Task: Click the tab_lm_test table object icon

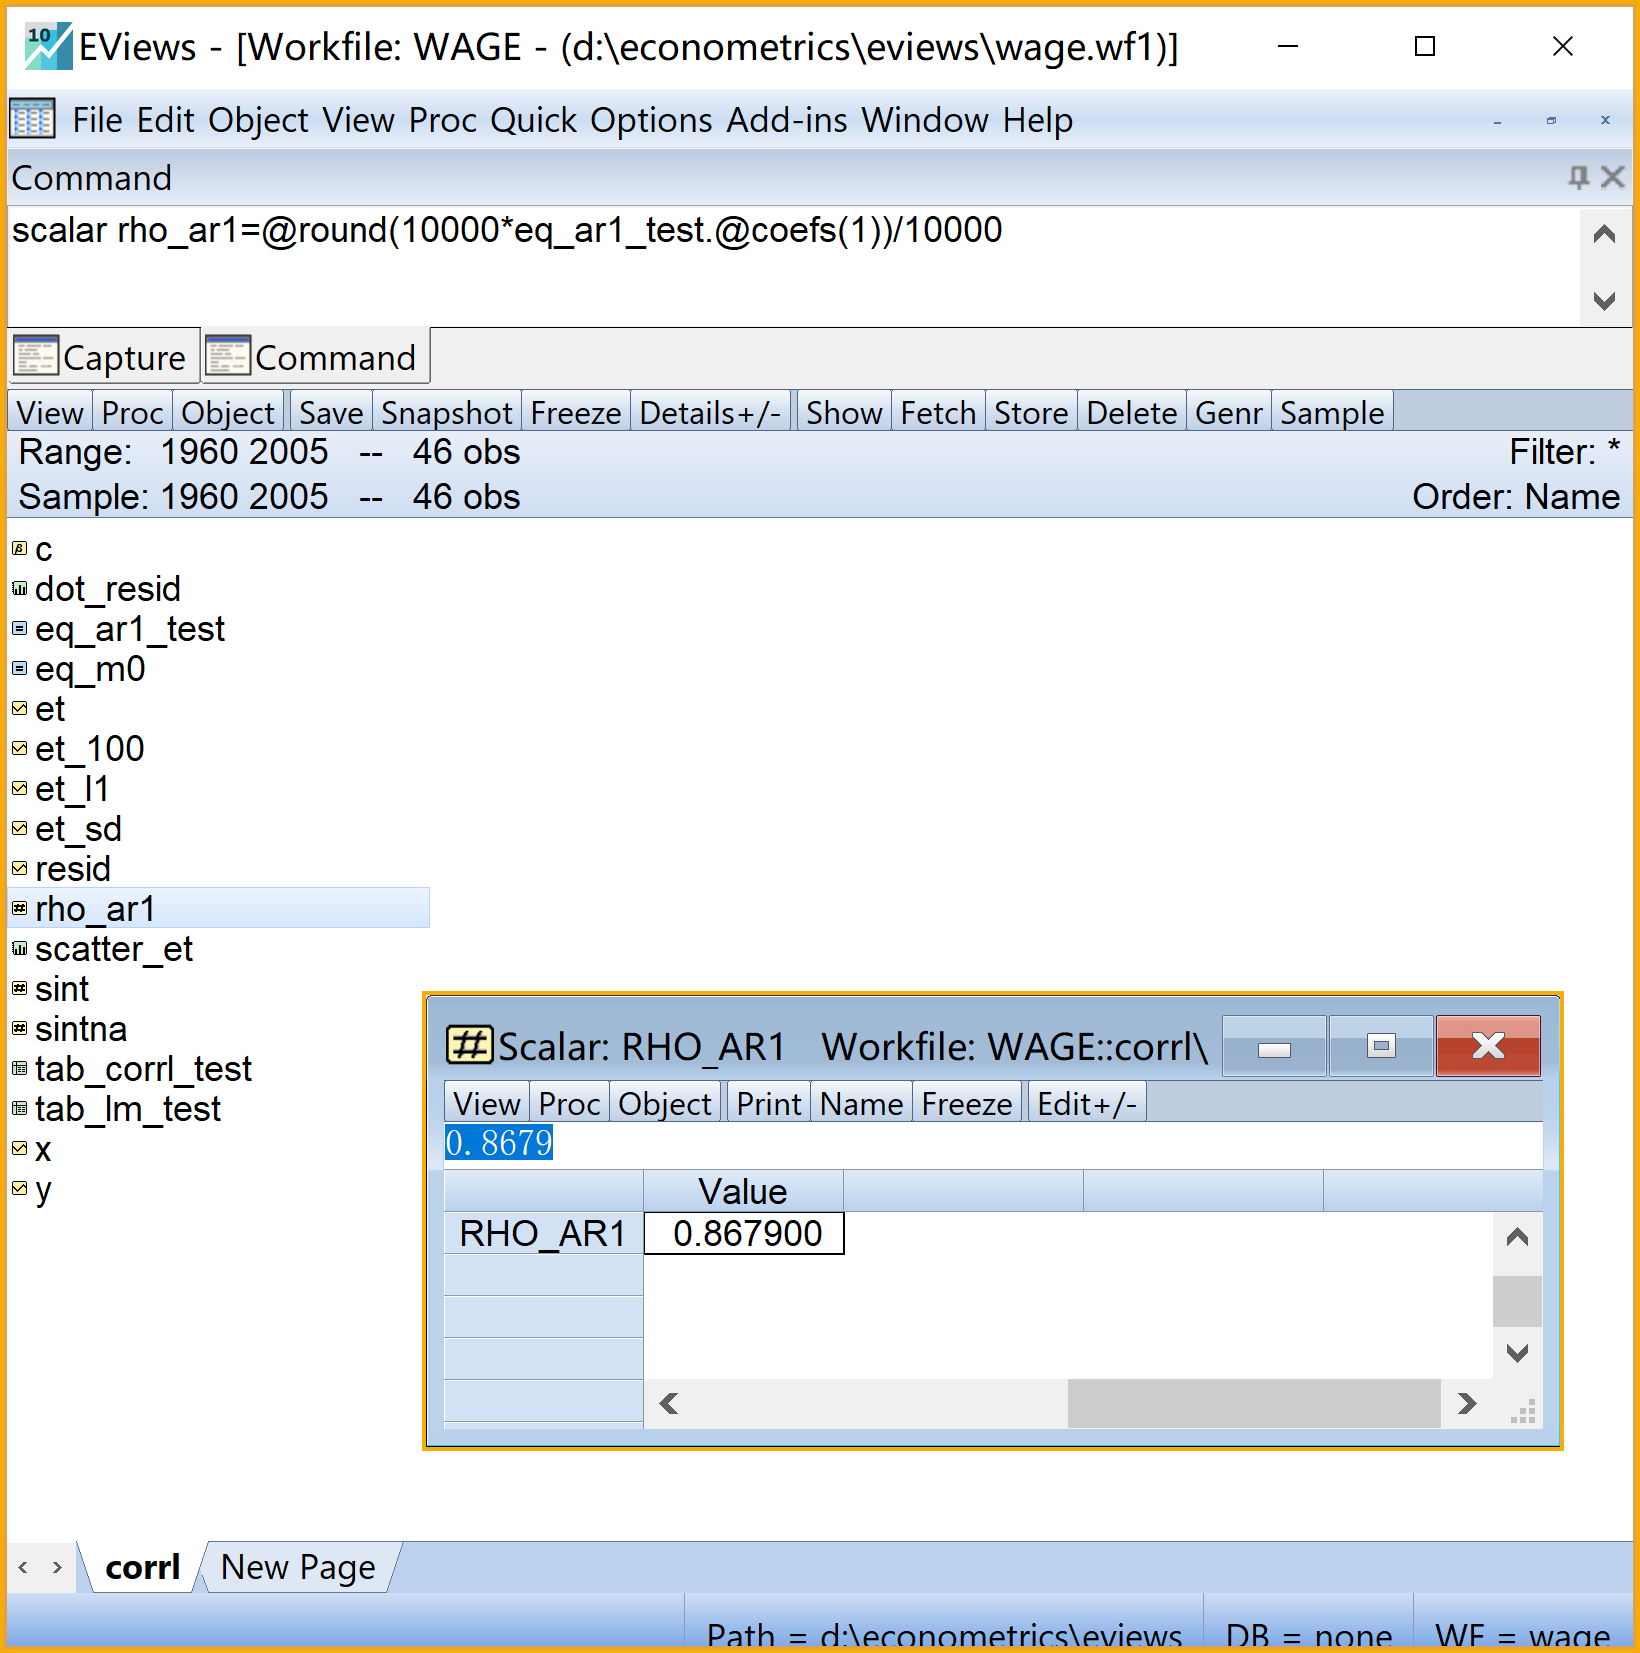Action: pyautogui.click(x=19, y=1109)
